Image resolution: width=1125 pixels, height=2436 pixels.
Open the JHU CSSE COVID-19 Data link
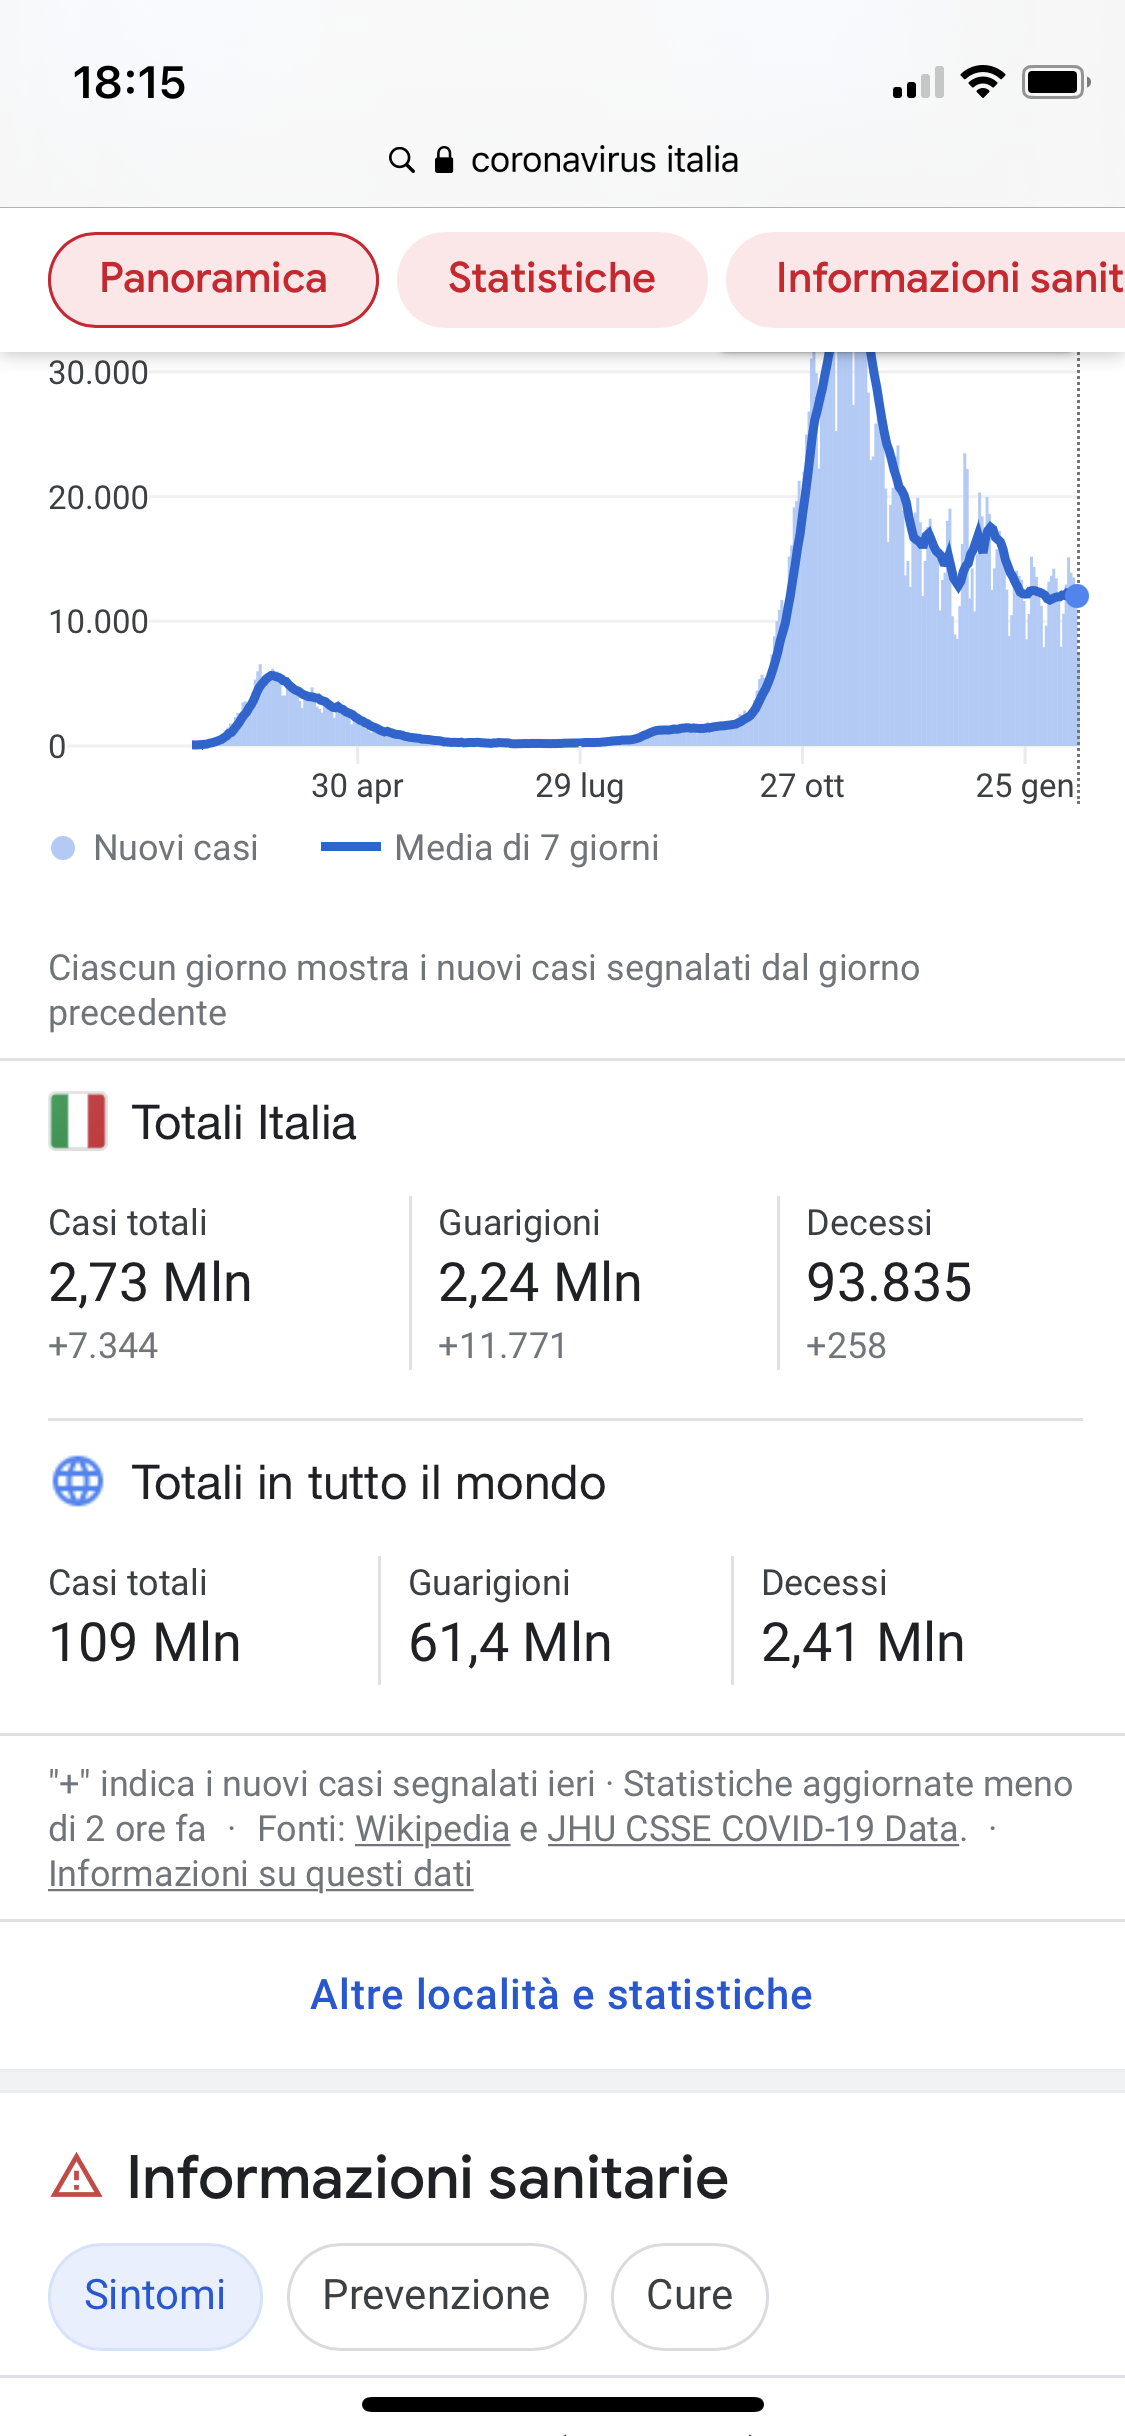point(753,1829)
